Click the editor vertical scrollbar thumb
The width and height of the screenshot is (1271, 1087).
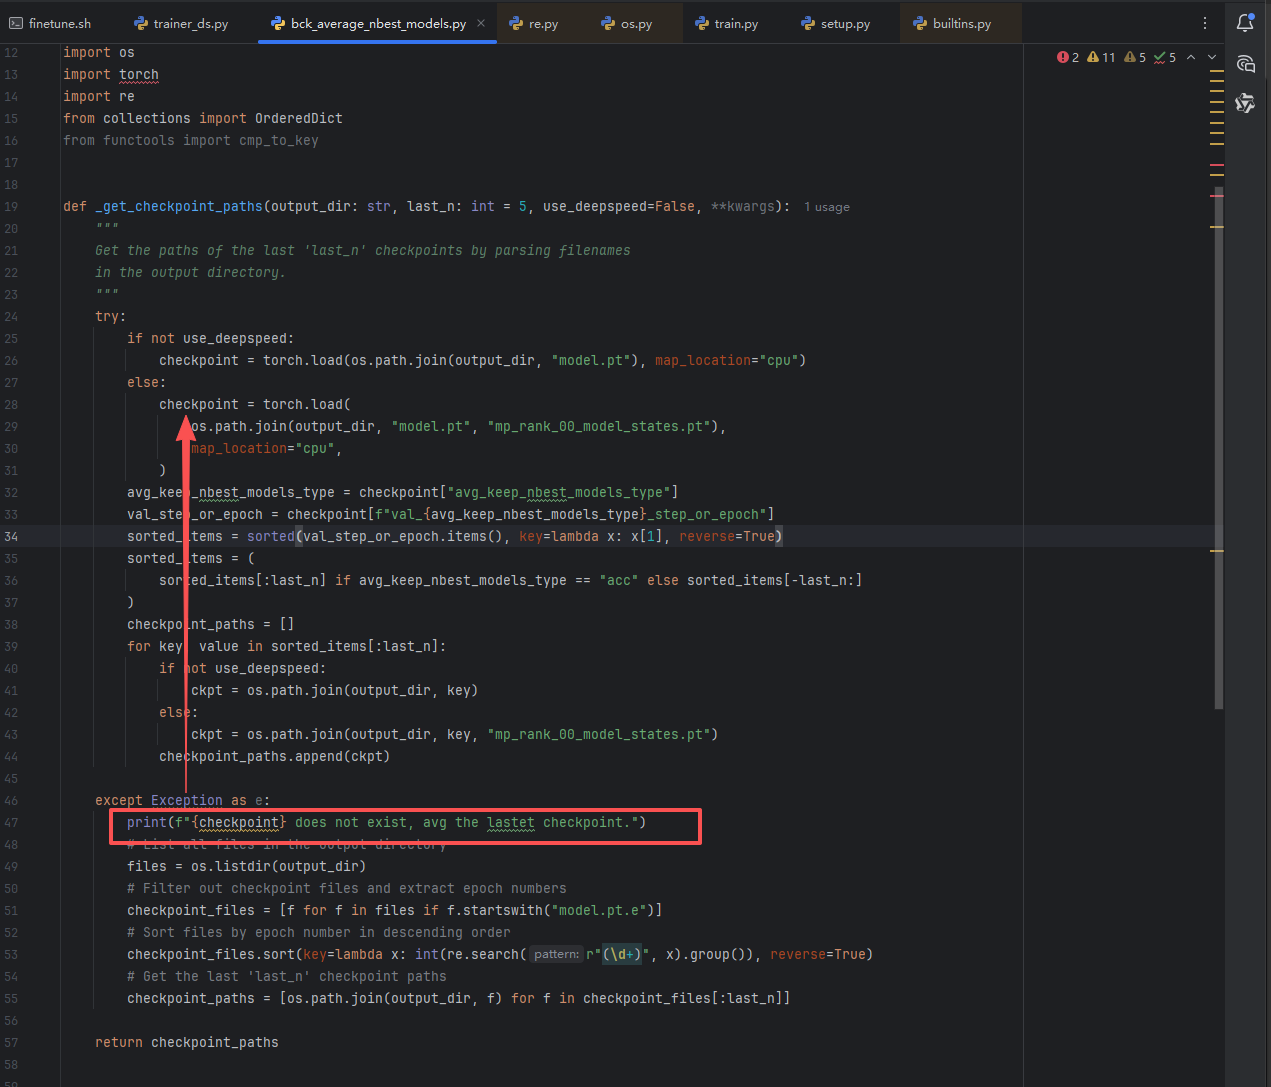point(1218,450)
